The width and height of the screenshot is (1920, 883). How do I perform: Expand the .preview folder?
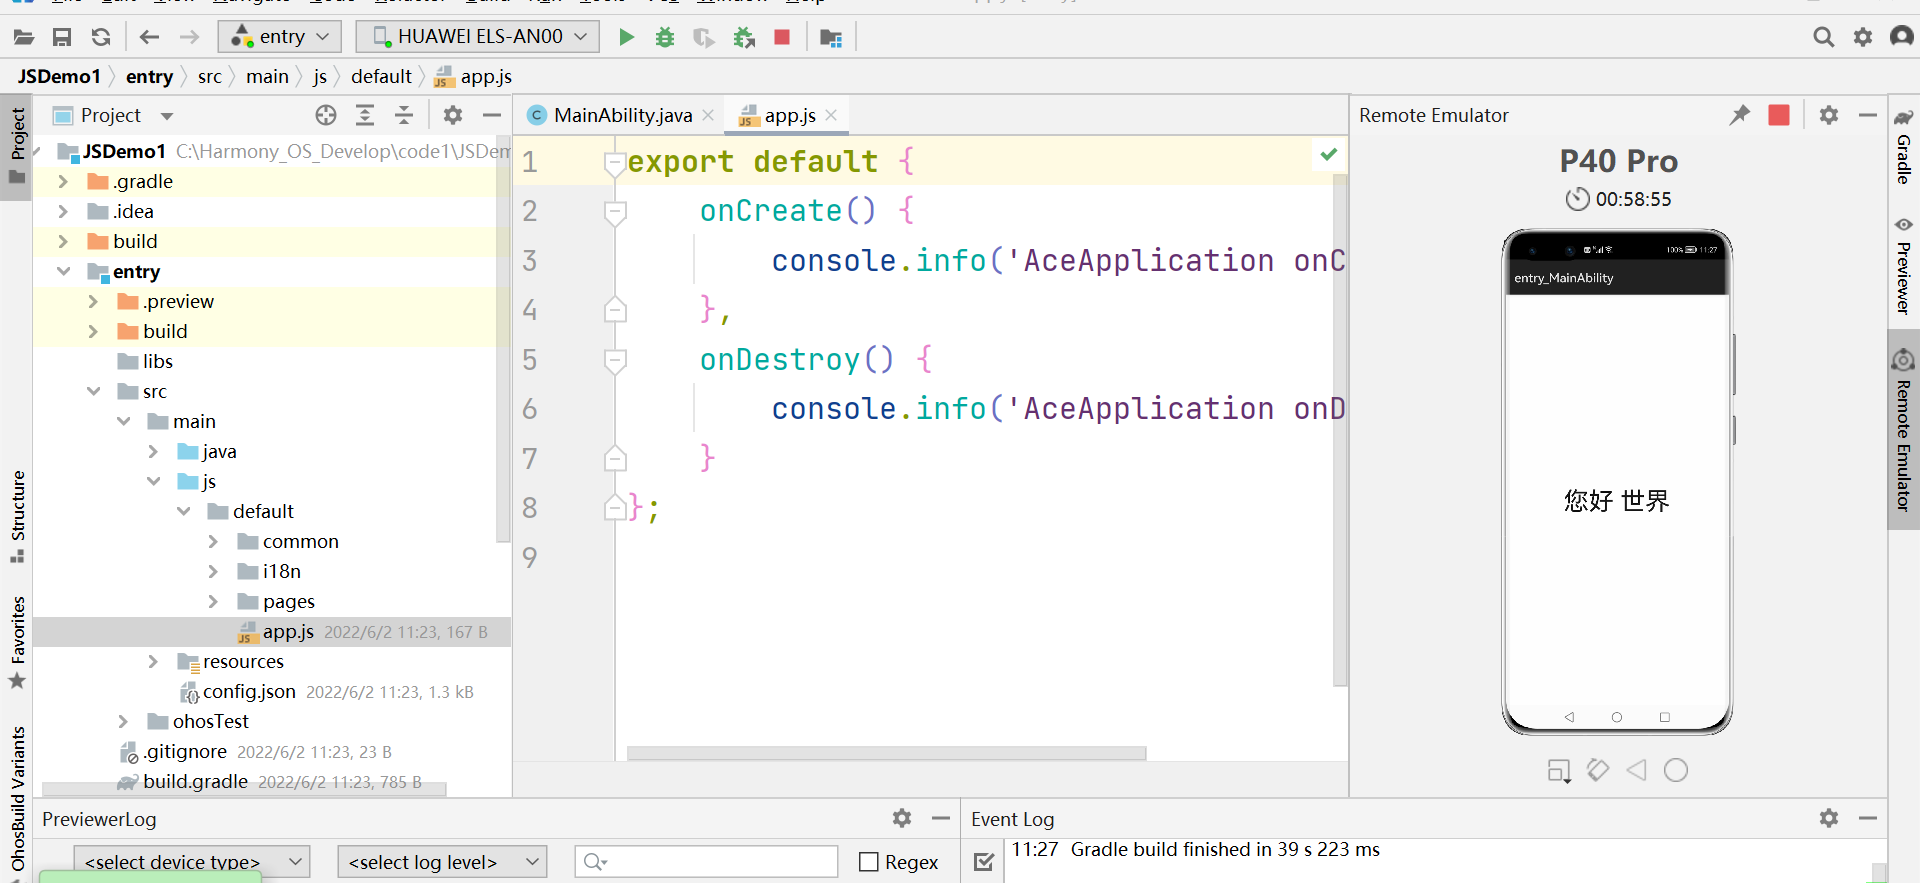click(x=93, y=302)
